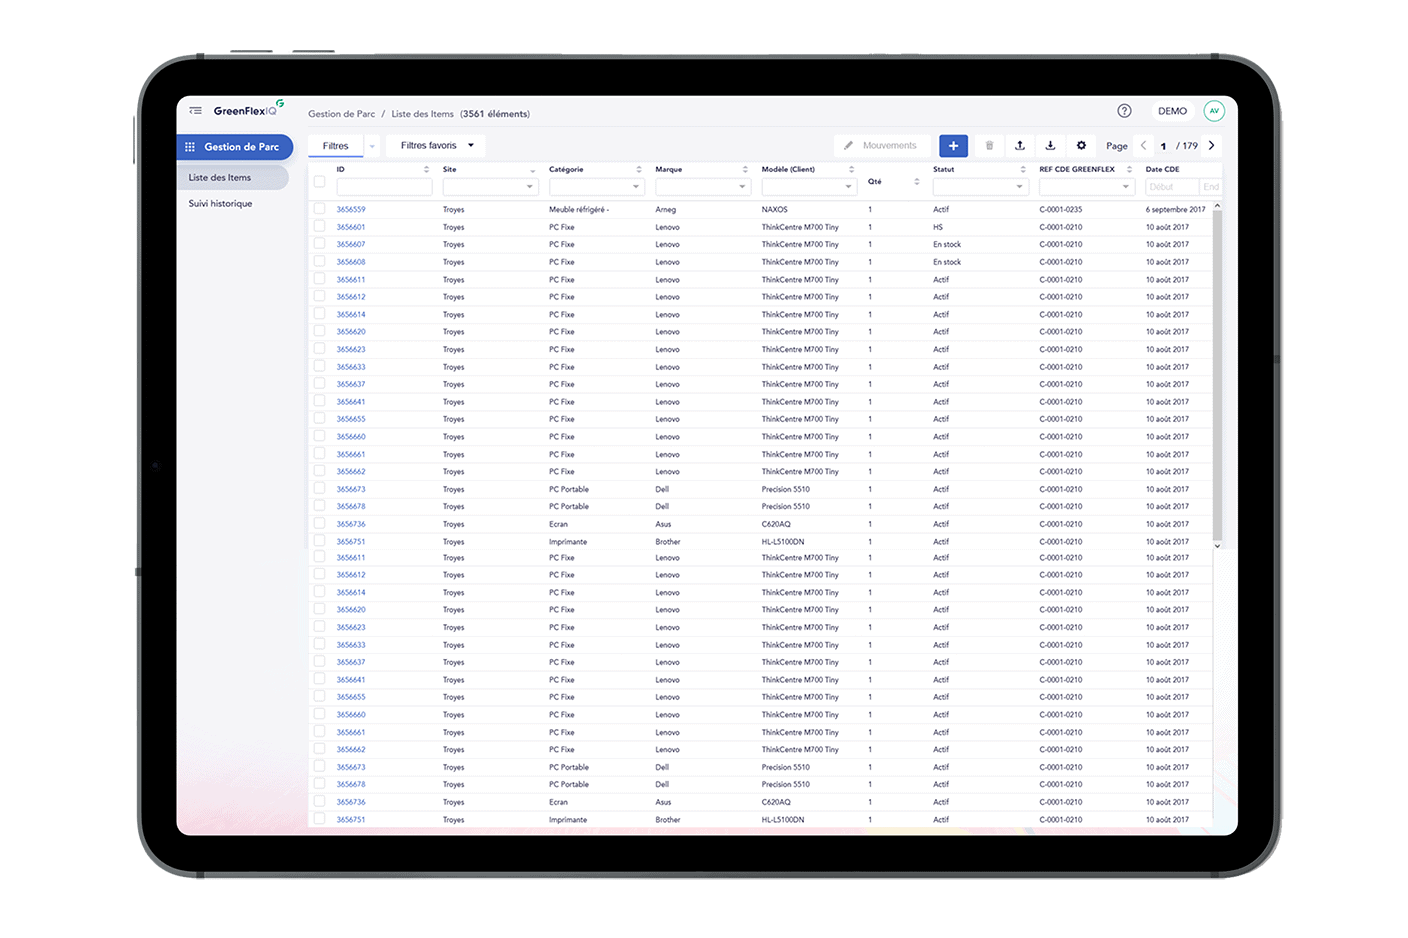The height and width of the screenshot is (938, 1408).
Task: Click the upload arrow icon in toolbar
Action: (1020, 146)
